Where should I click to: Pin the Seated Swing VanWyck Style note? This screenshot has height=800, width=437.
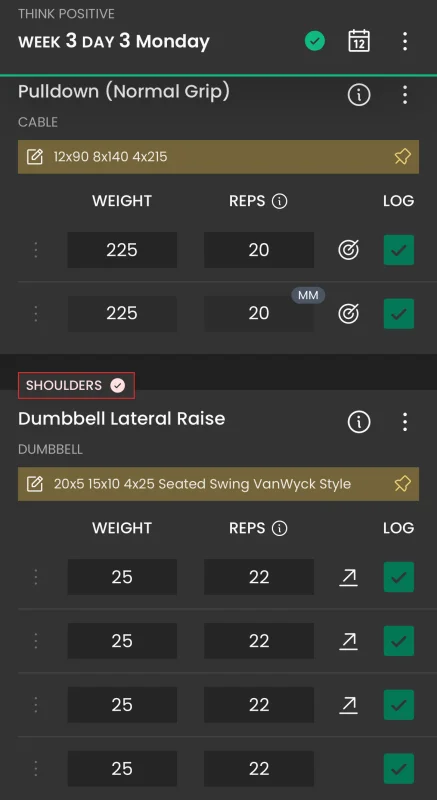pos(402,484)
